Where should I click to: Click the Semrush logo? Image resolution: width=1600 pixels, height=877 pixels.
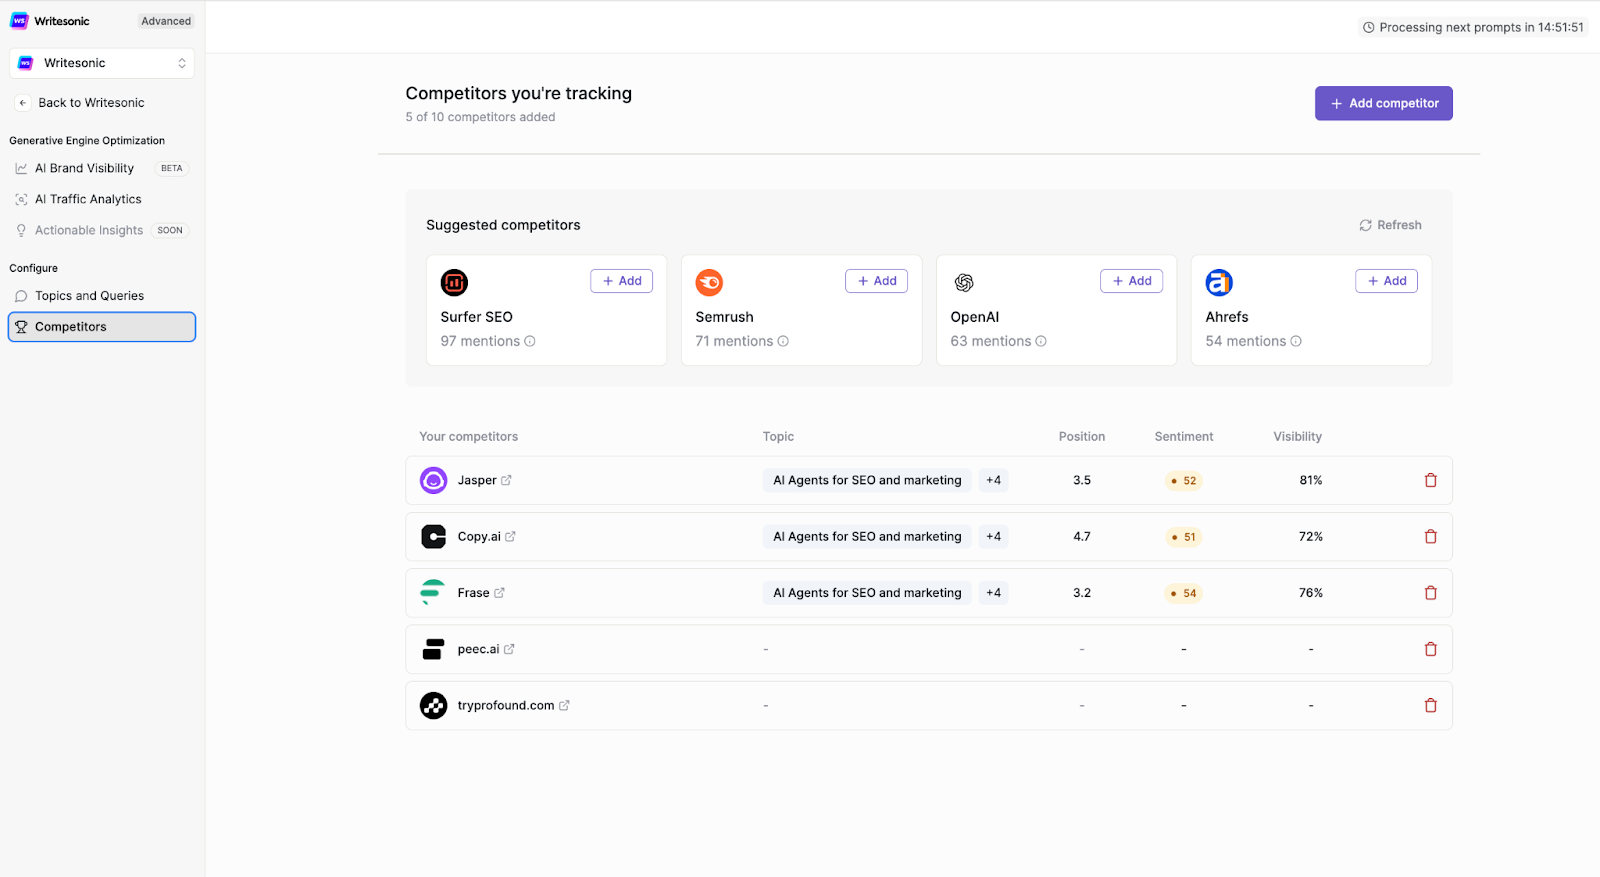tap(709, 283)
